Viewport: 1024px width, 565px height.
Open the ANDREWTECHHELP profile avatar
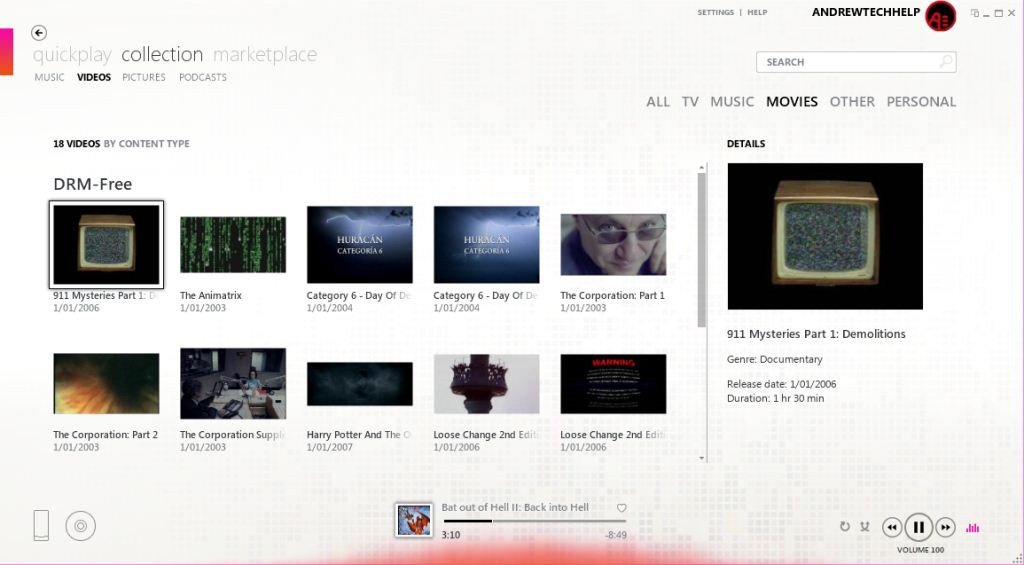[940, 16]
